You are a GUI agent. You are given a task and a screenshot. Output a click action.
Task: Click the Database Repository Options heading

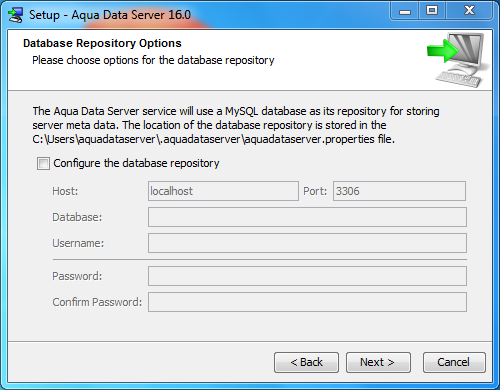tap(102, 43)
